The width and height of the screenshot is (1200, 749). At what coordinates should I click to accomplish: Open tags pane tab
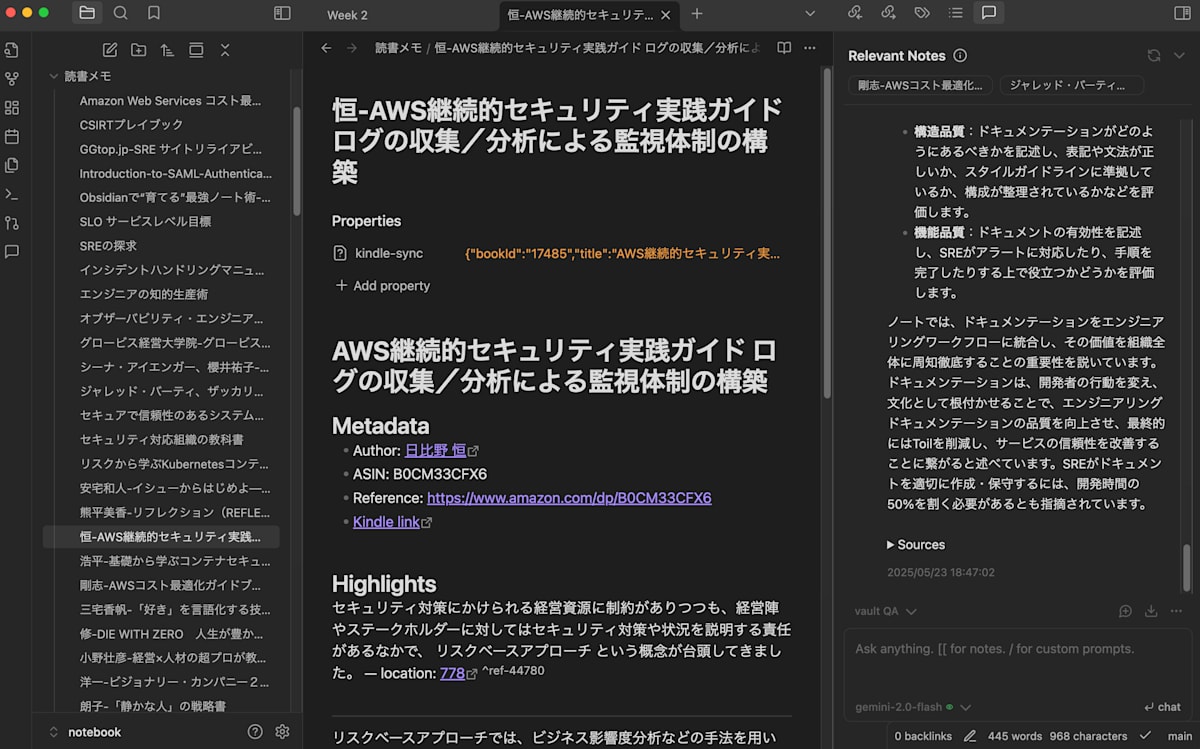click(x=922, y=13)
